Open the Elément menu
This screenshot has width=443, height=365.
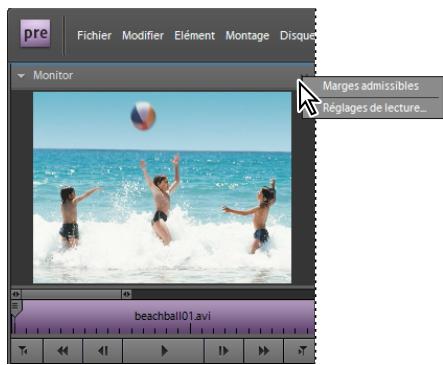(195, 35)
